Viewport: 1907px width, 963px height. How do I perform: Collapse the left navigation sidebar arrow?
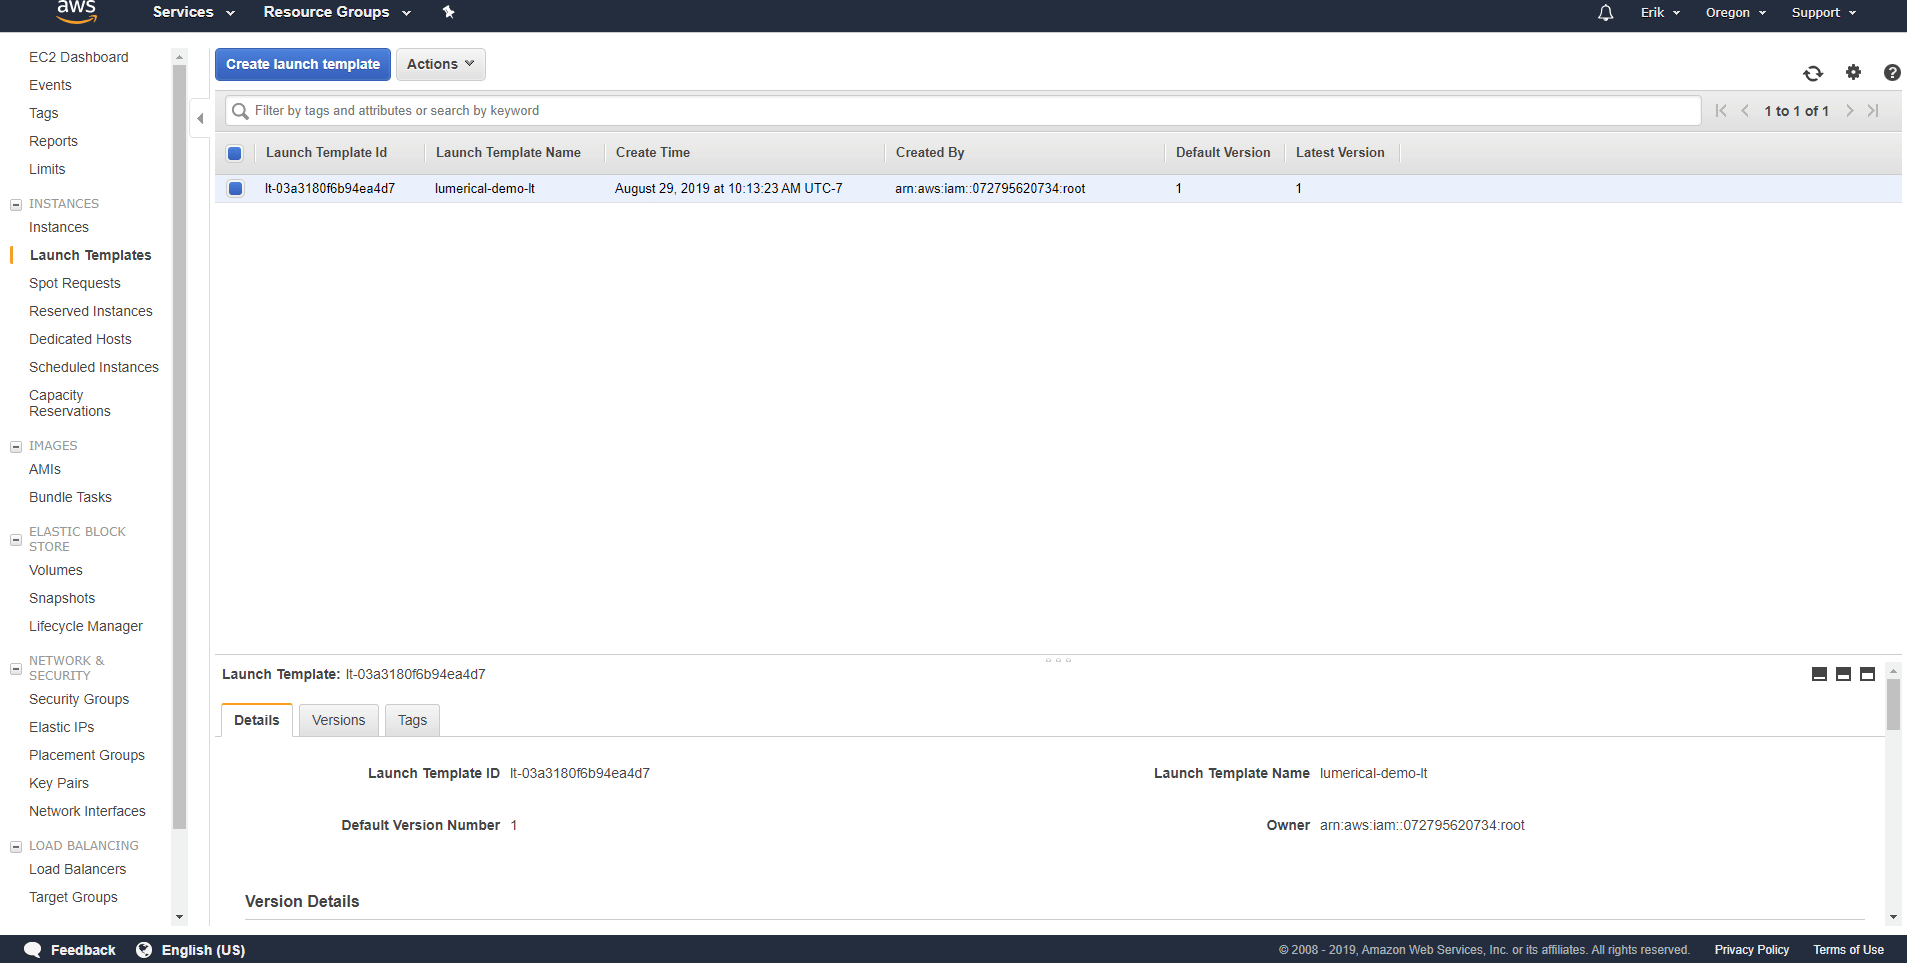[x=200, y=118]
